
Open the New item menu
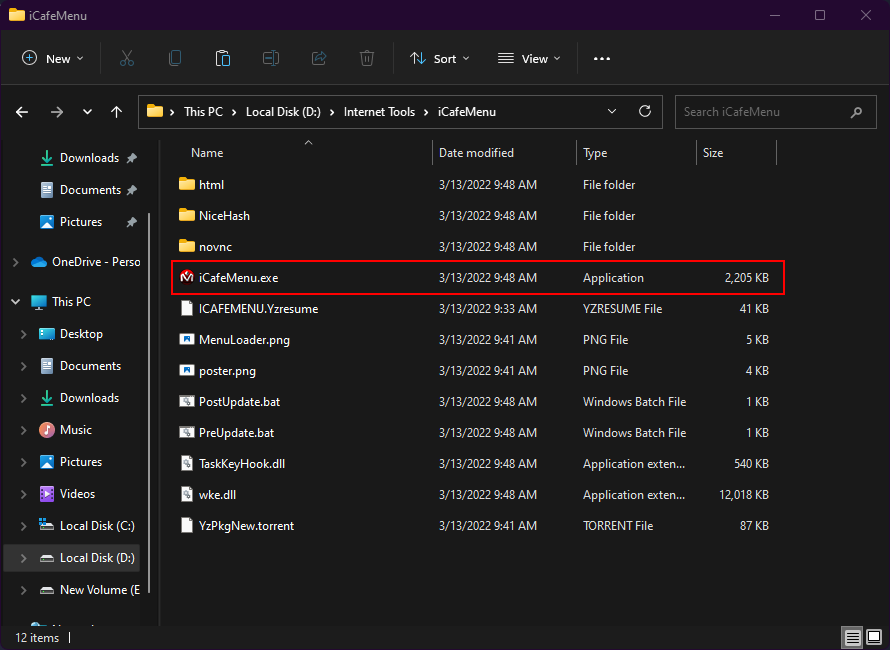tap(52, 59)
